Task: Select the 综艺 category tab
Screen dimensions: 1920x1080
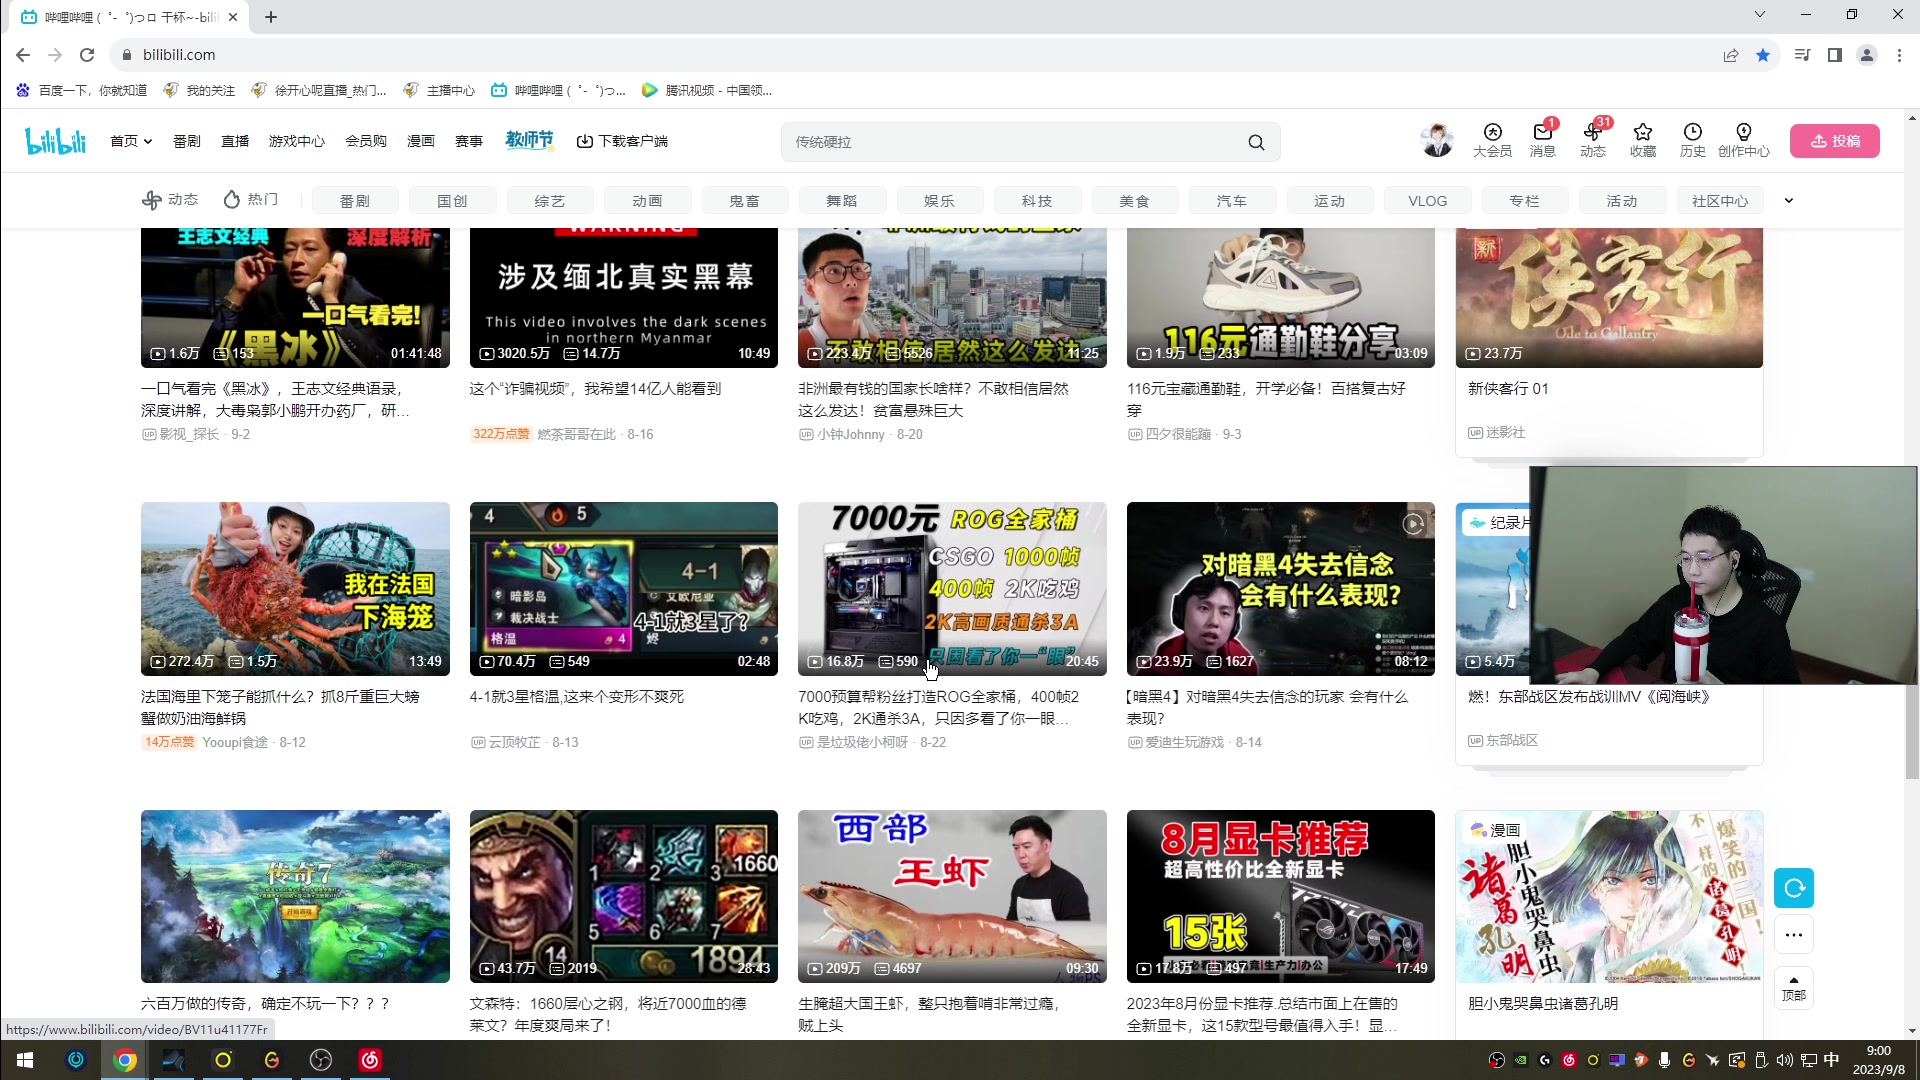Action: click(x=550, y=201)
